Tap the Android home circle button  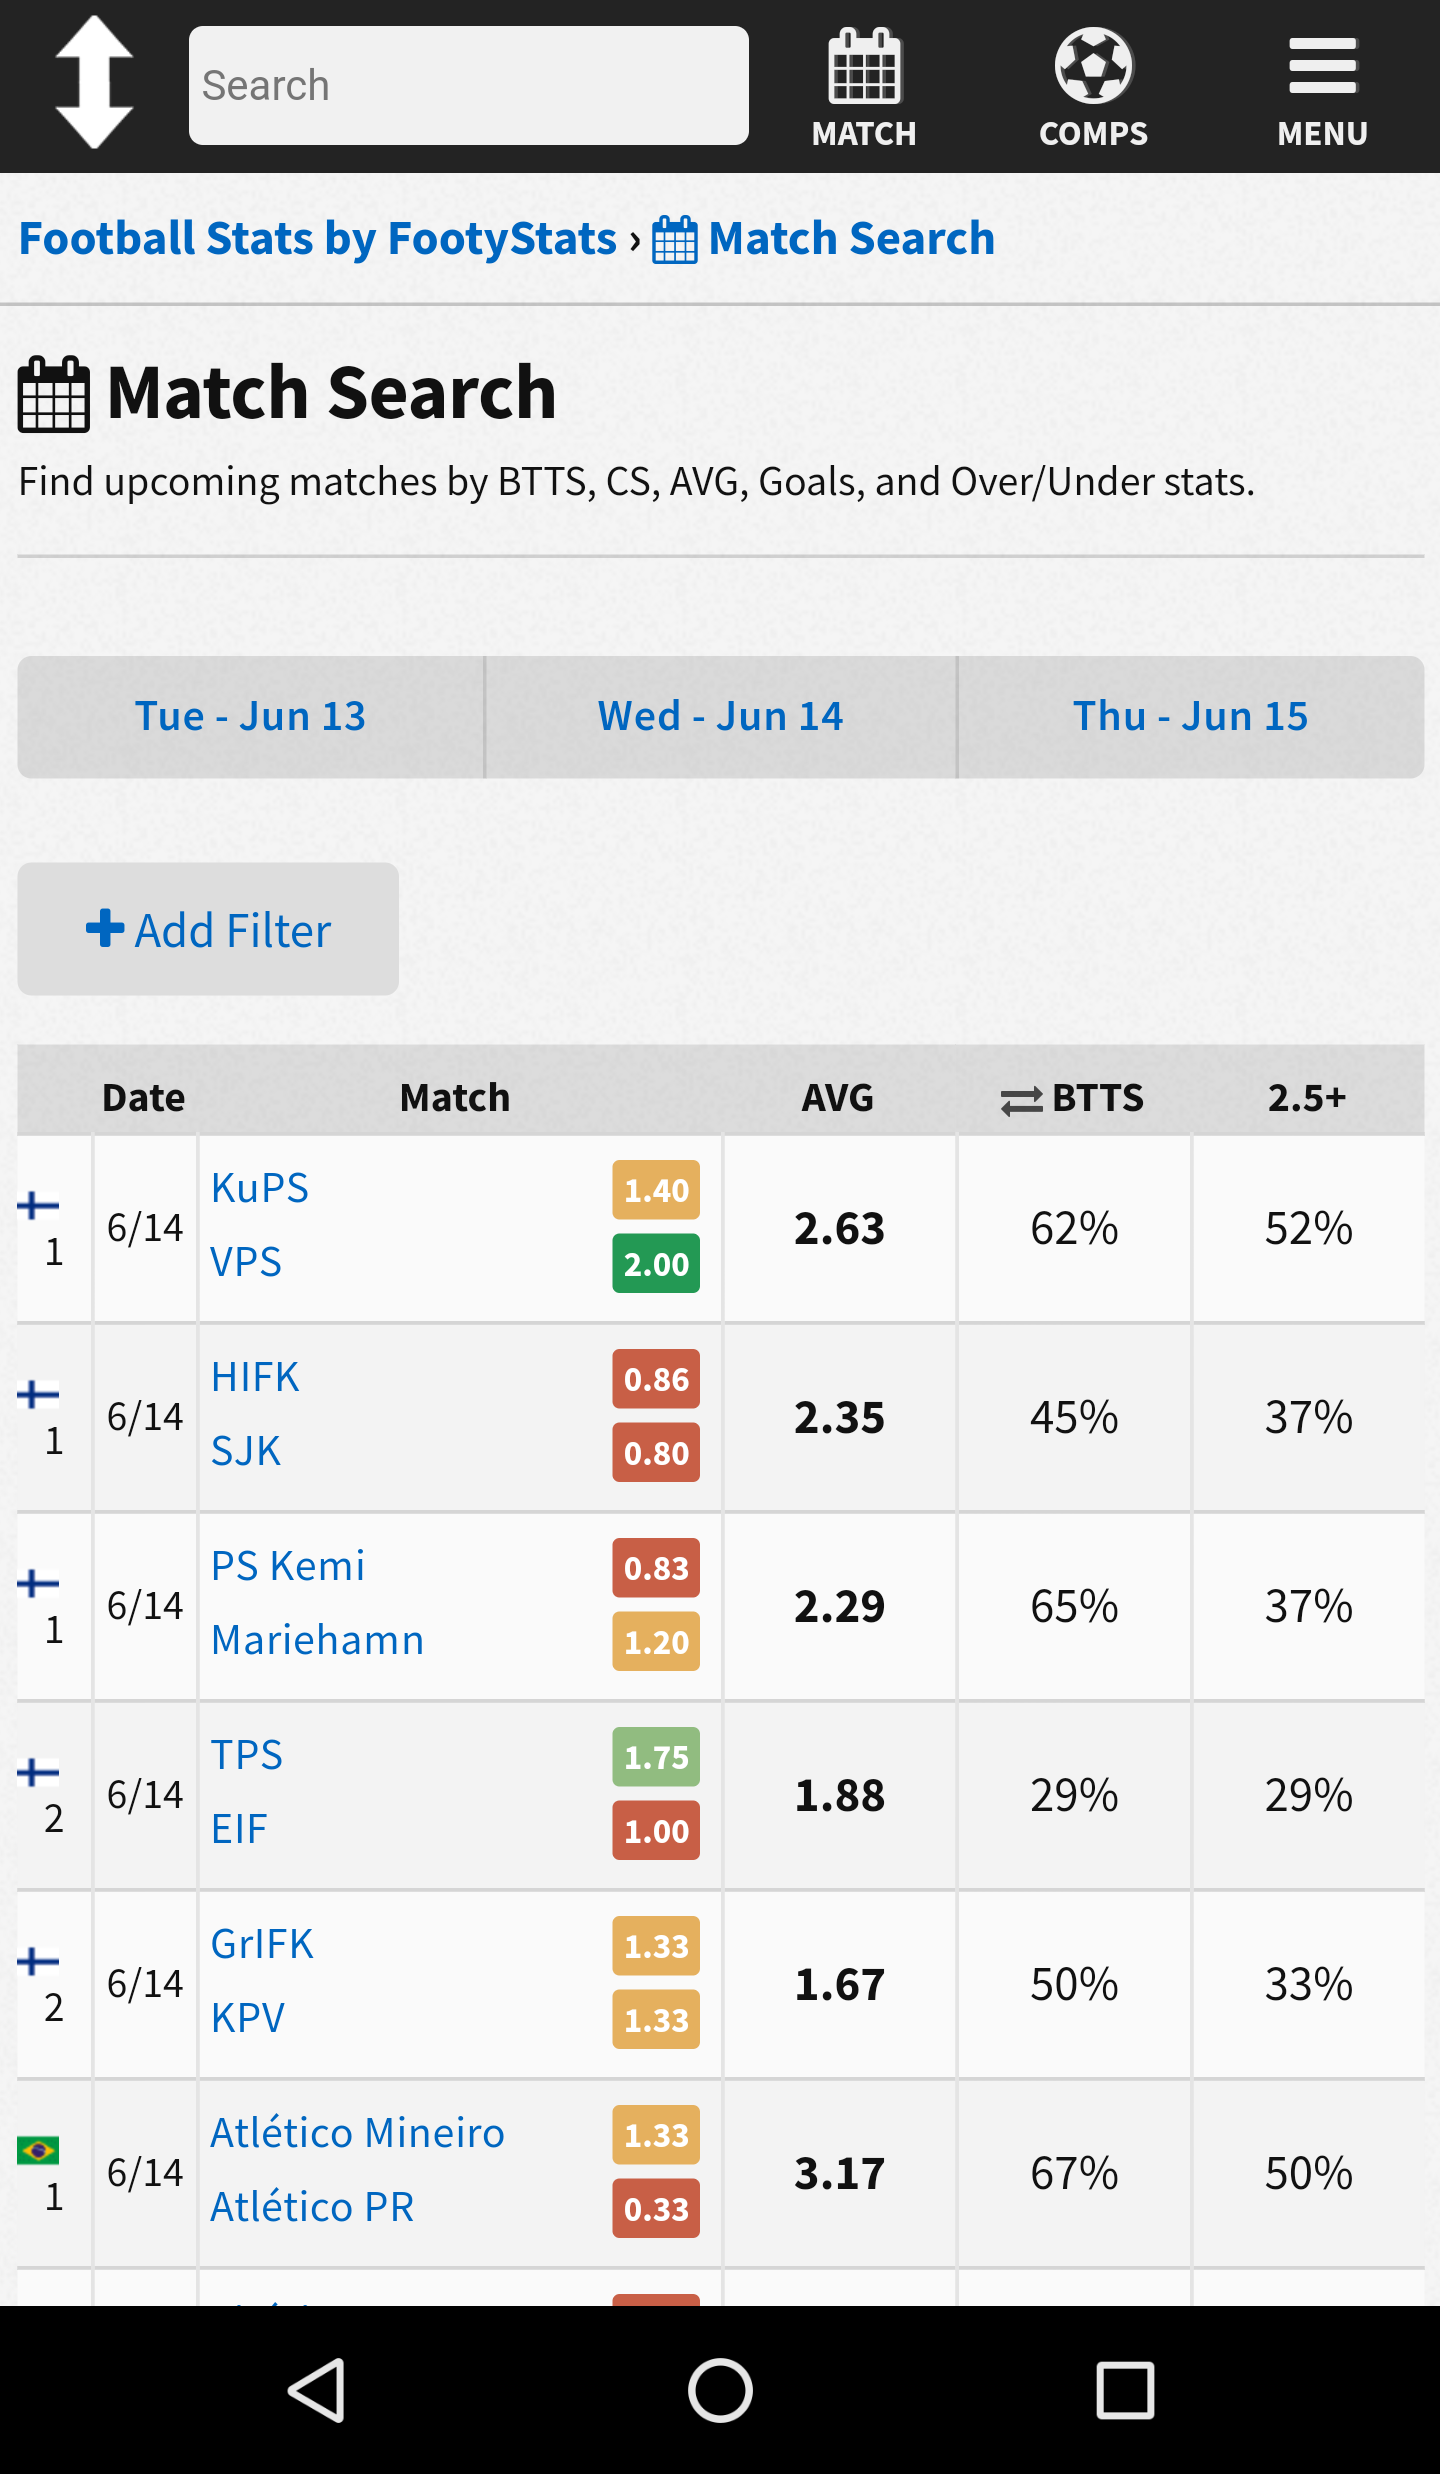720,2391
